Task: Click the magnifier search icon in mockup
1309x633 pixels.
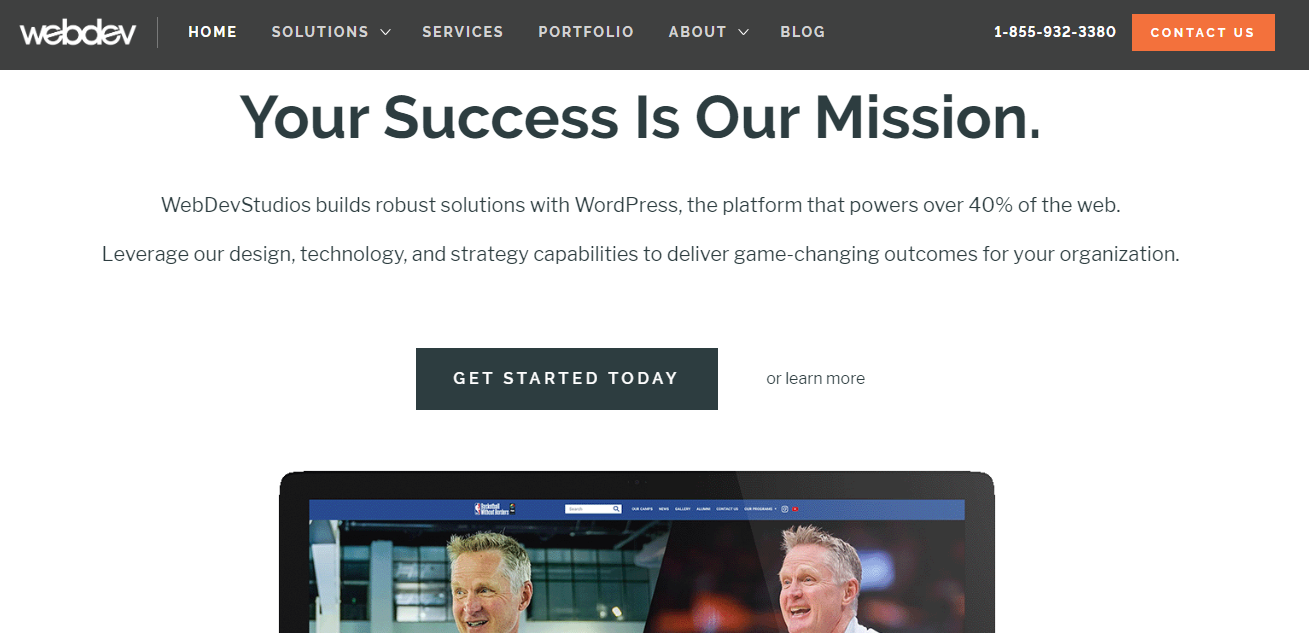Action: pyautogui.click(x=616, y=509)
